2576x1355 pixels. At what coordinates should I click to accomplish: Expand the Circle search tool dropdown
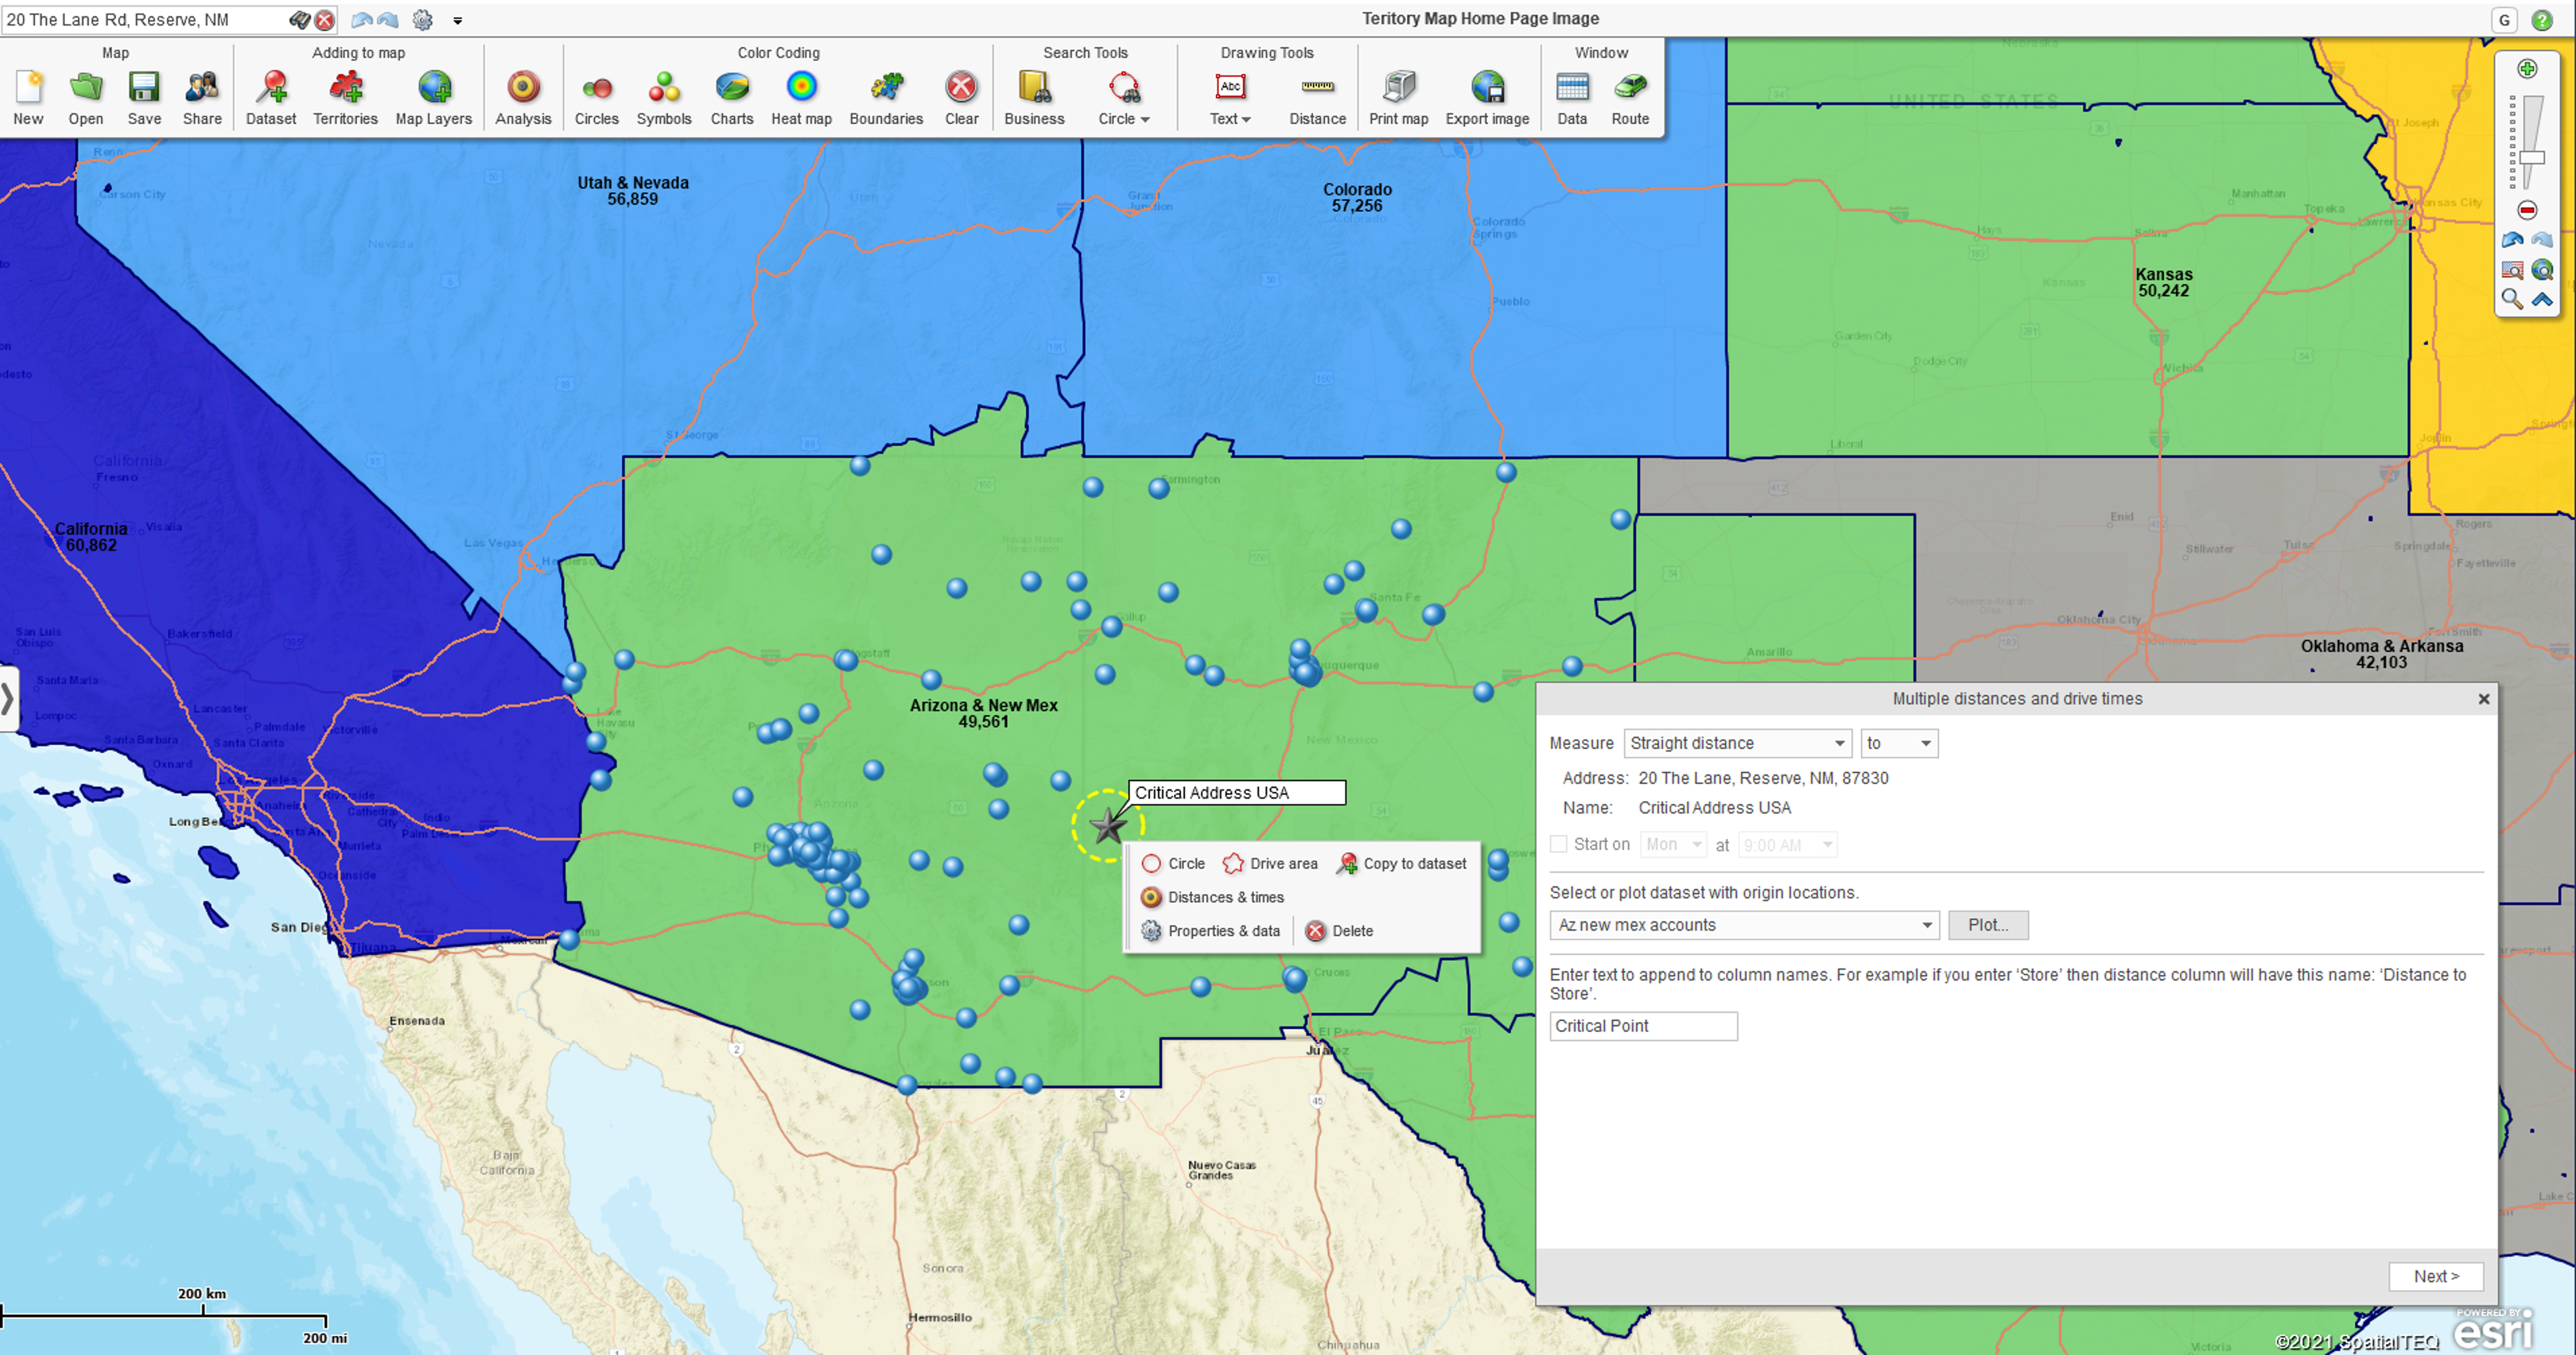tap(1144, 119)
